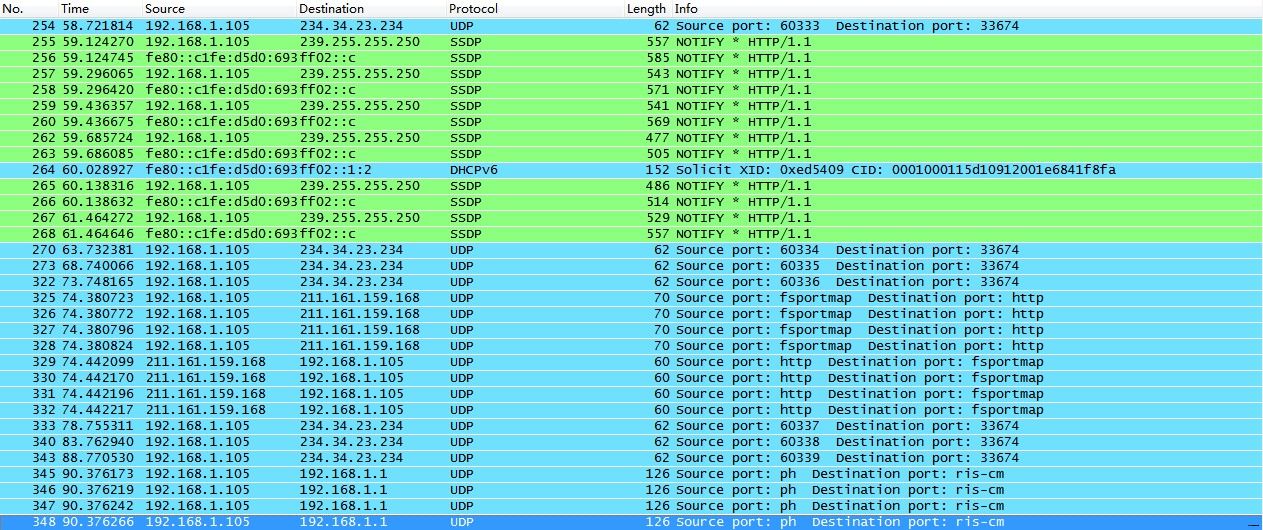This screenshot has width=1263, height=530.
Task: Select packet 270 source port 60334
Action: click(x=631, y=250)
